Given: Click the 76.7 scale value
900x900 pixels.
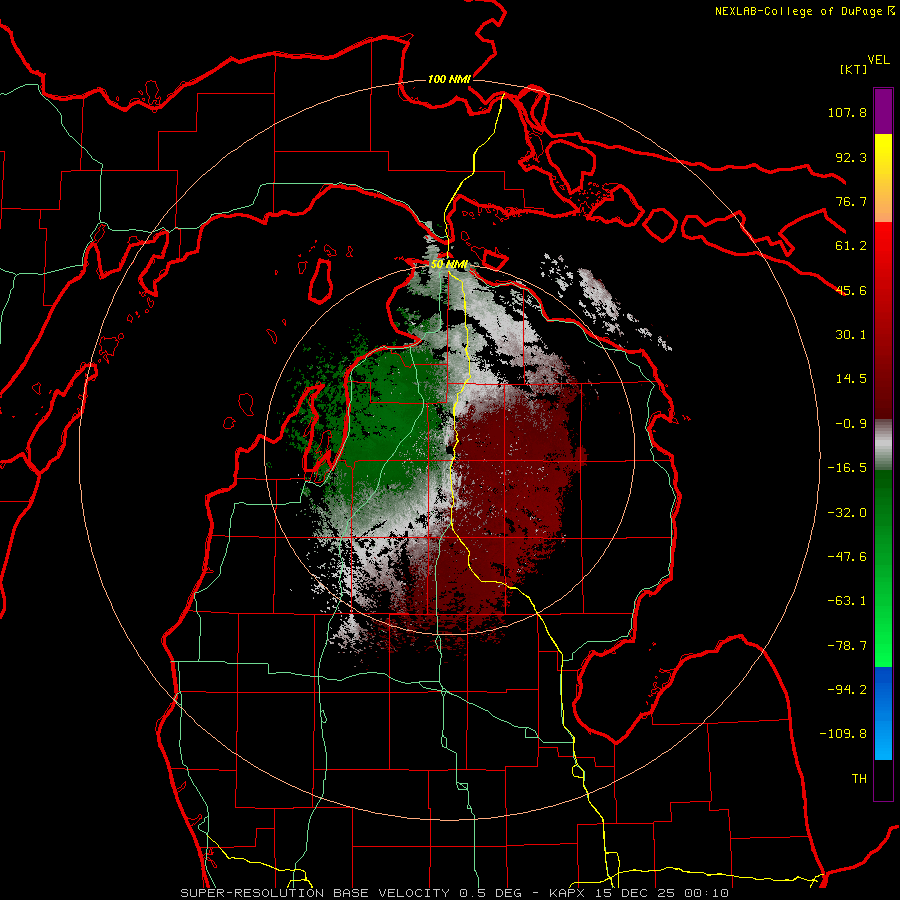Looking at the screenshot, I should pyautogui.click(x=851, y=201).
